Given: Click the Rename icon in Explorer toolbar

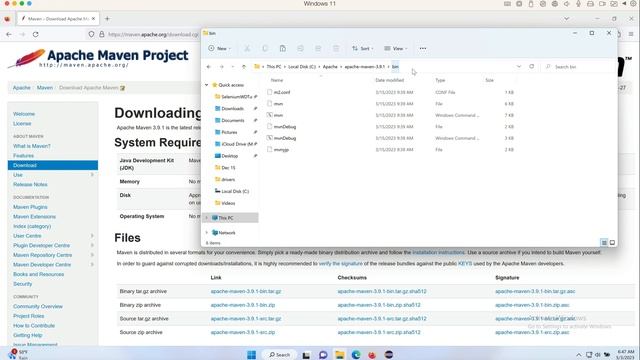Looking at the screenshot, I should point(300,49).
